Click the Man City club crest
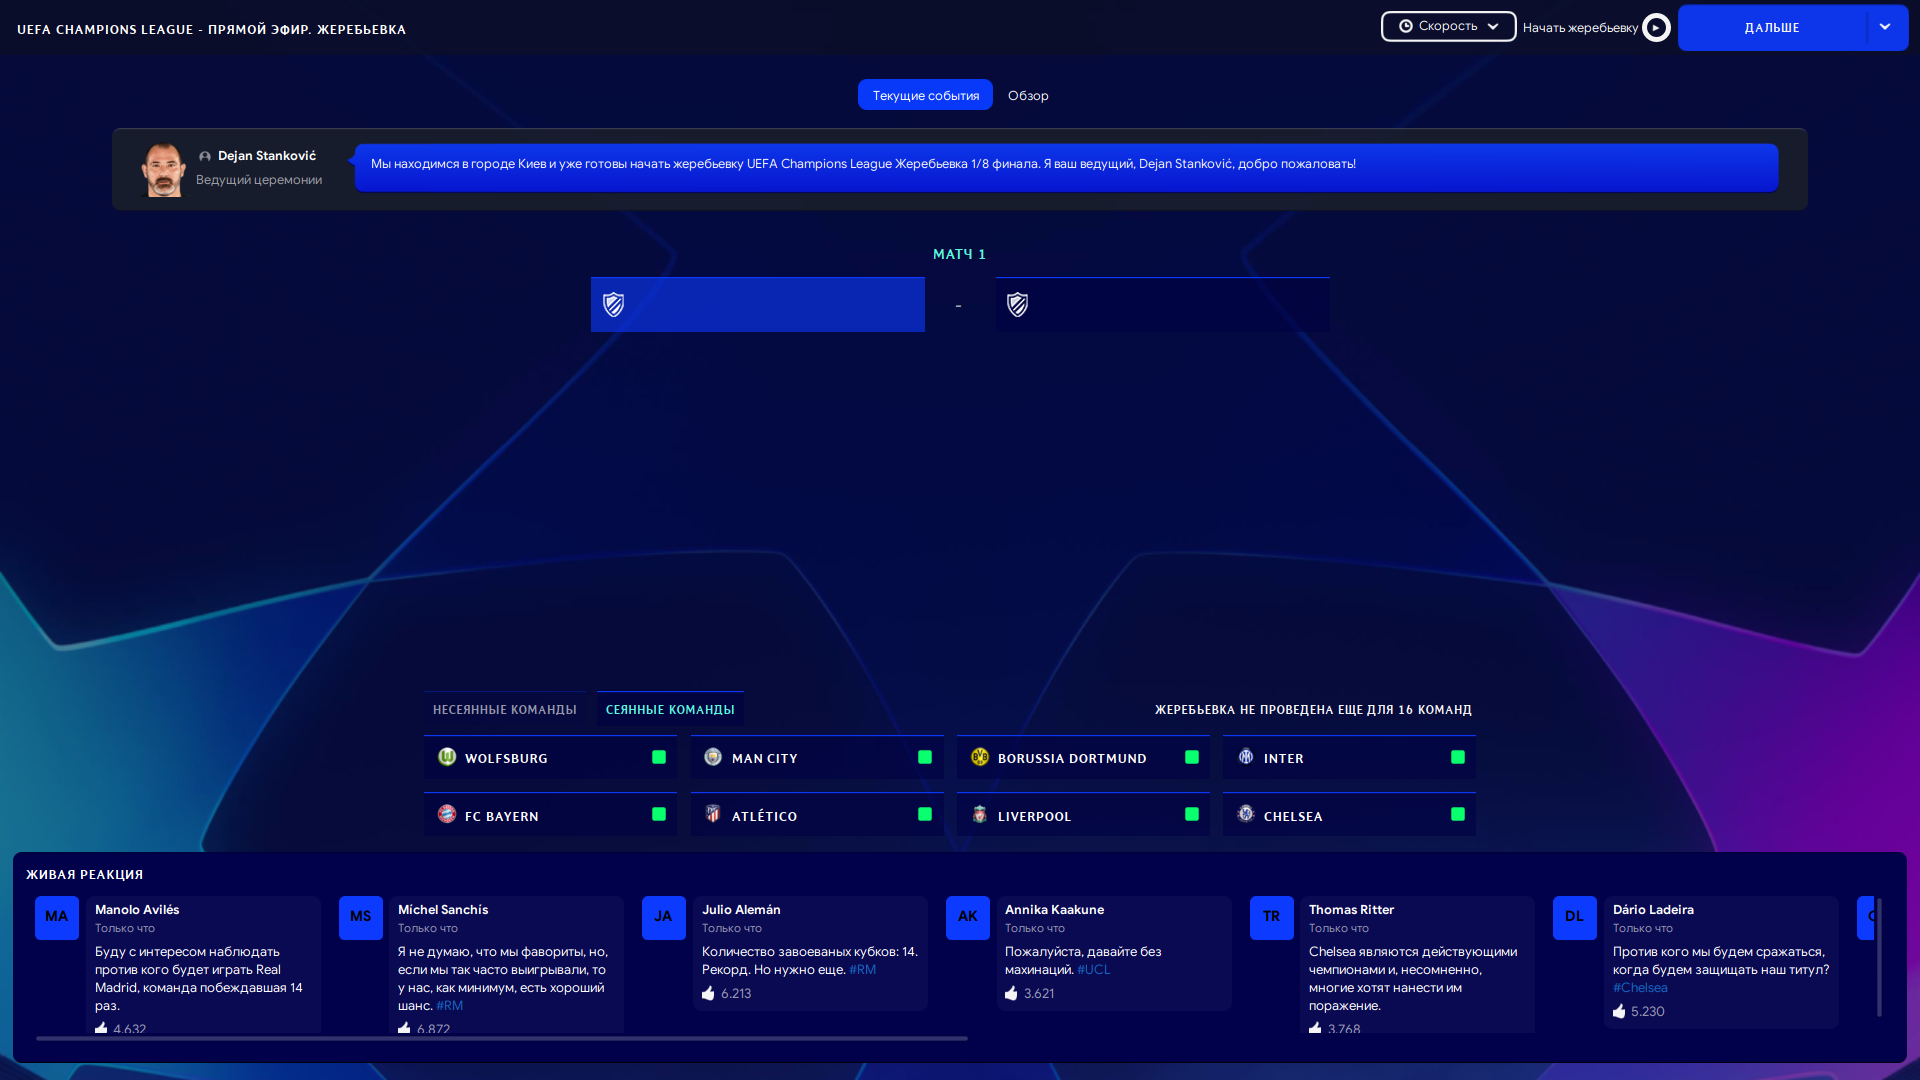 713,757
